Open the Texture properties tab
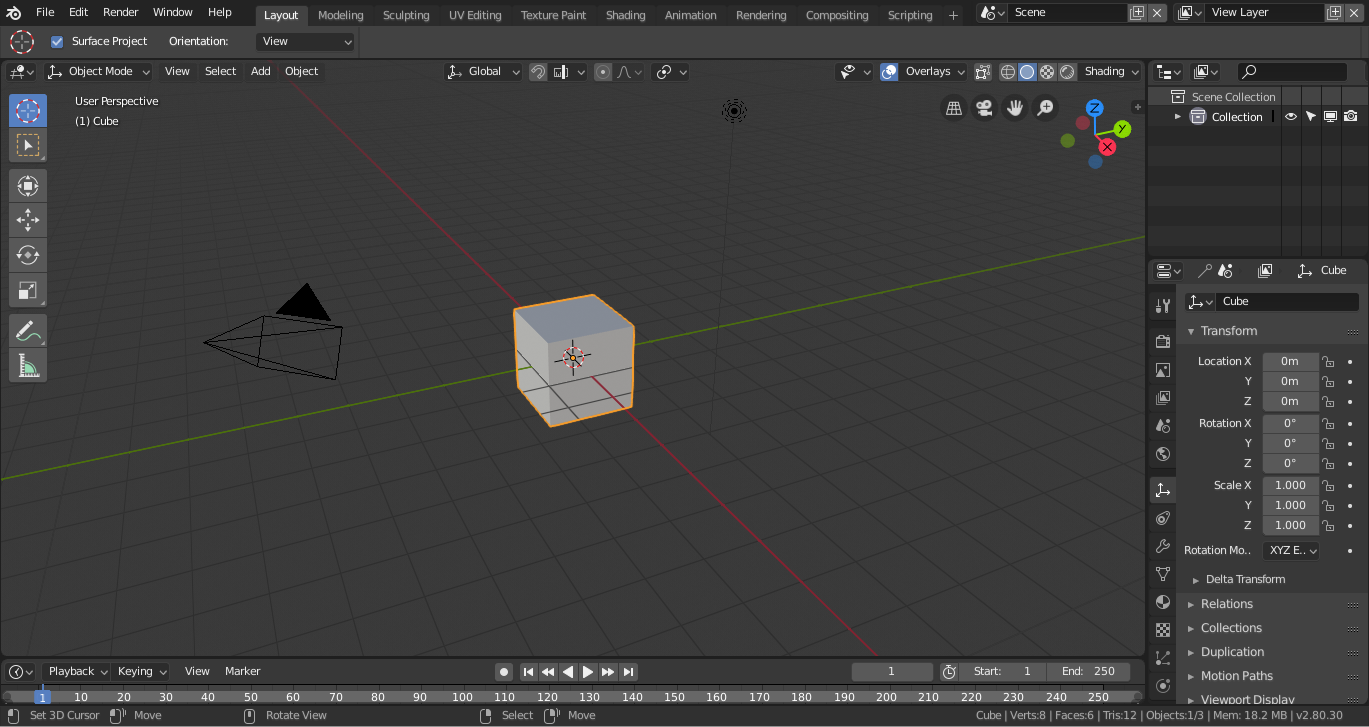This screenshot has width=1369, height=727. pos(1162,630)
